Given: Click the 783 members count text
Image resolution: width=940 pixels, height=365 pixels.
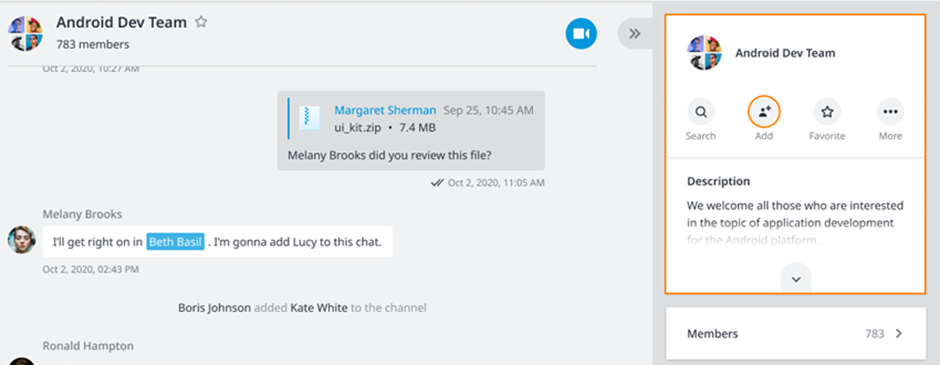Looking at the screenshot, I should (x=92, y=44).
